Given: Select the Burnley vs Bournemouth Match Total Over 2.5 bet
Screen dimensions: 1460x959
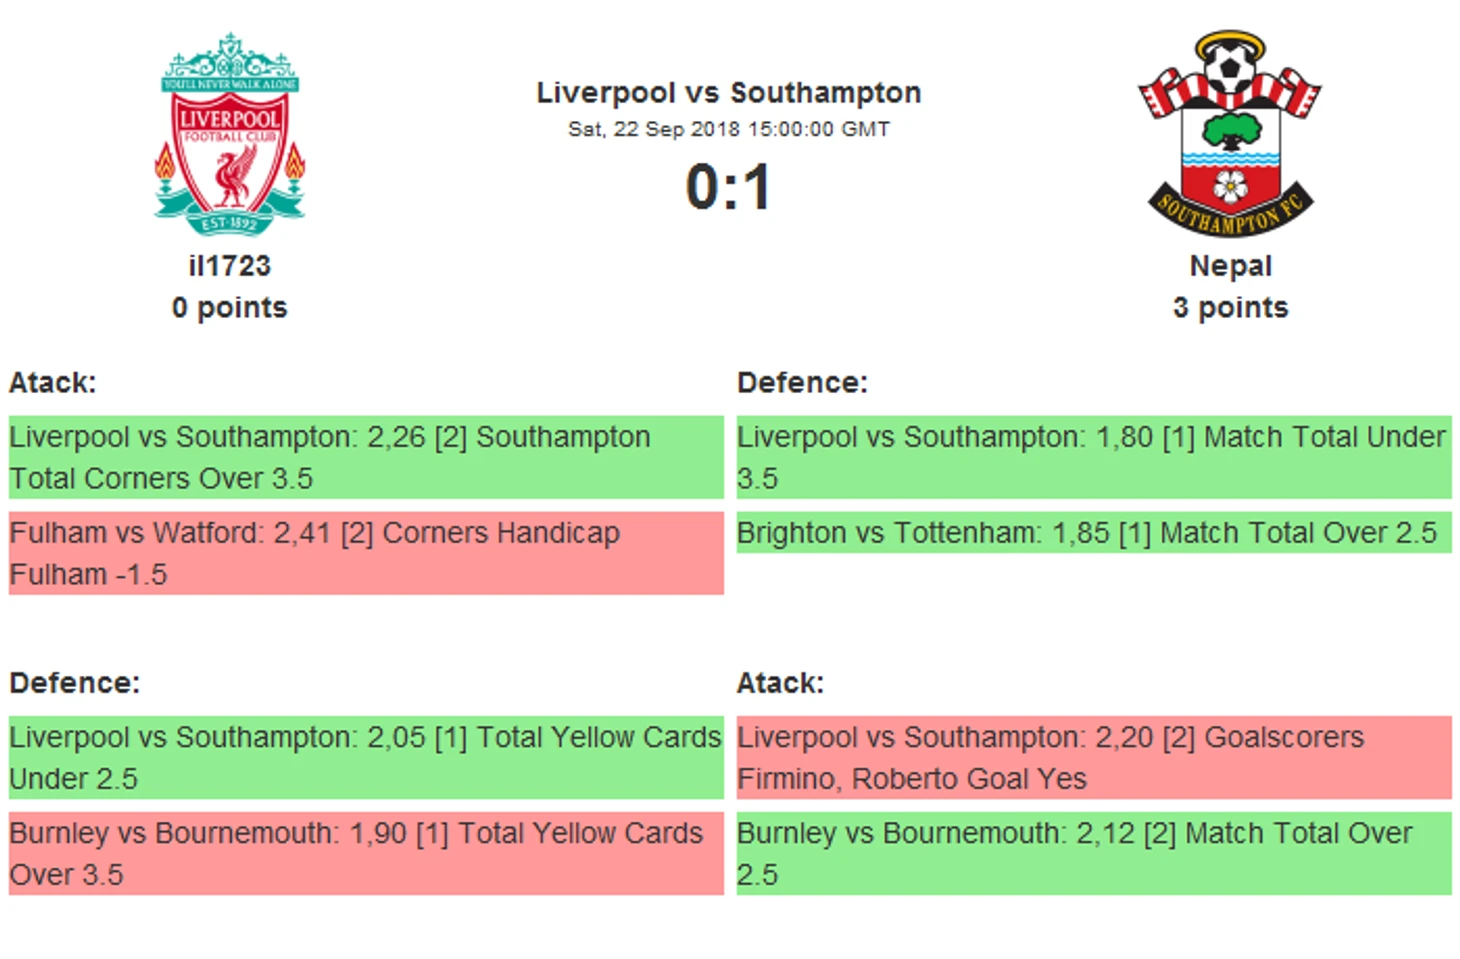Looking at the screenshot, I should tap(1094, 853).
